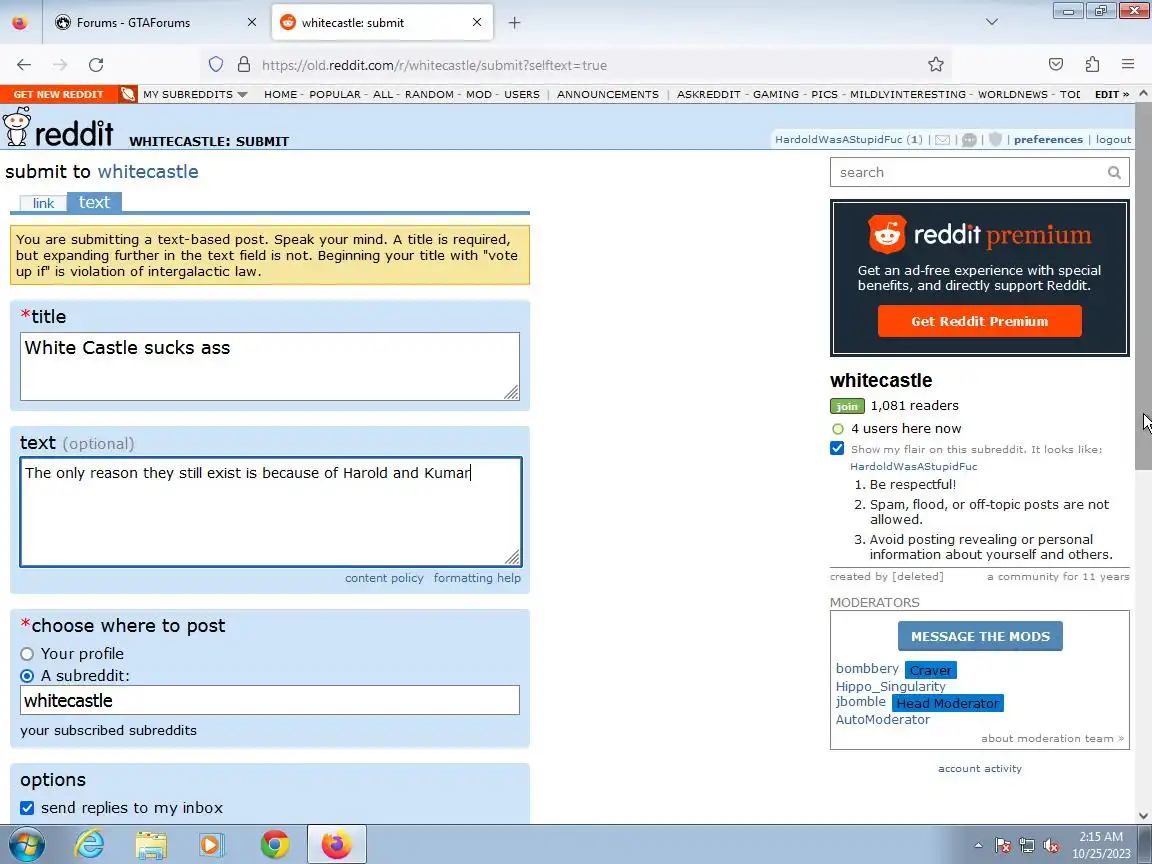The height and width of the screenshot is (864, 1152).
Task: Open the mail envelope inbox icon
Action: [943, 140]
